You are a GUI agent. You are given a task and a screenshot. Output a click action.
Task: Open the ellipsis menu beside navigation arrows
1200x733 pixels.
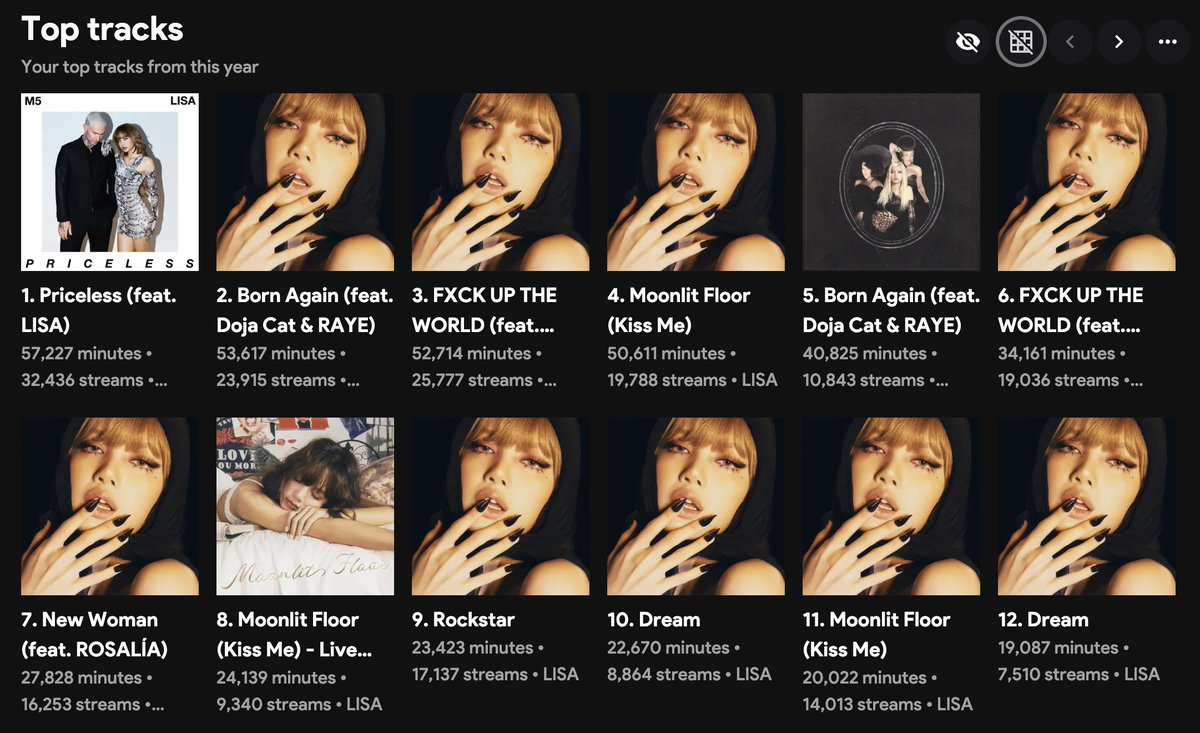[x=1166, y=41]
